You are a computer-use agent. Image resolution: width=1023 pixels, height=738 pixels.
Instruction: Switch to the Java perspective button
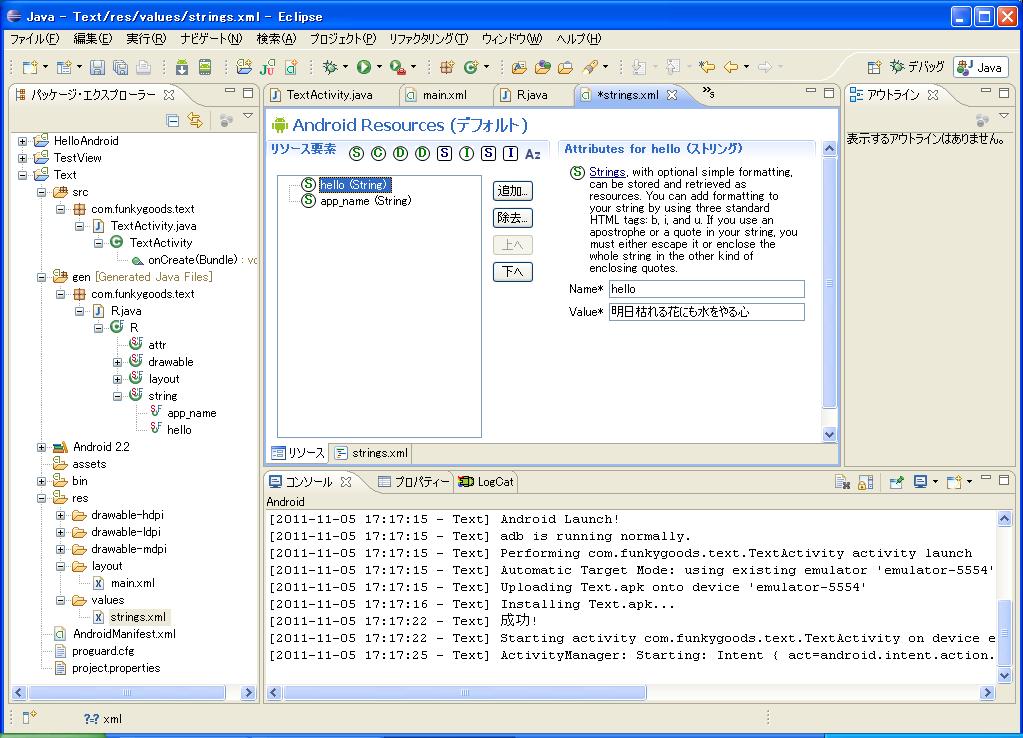tap(981, 67)
